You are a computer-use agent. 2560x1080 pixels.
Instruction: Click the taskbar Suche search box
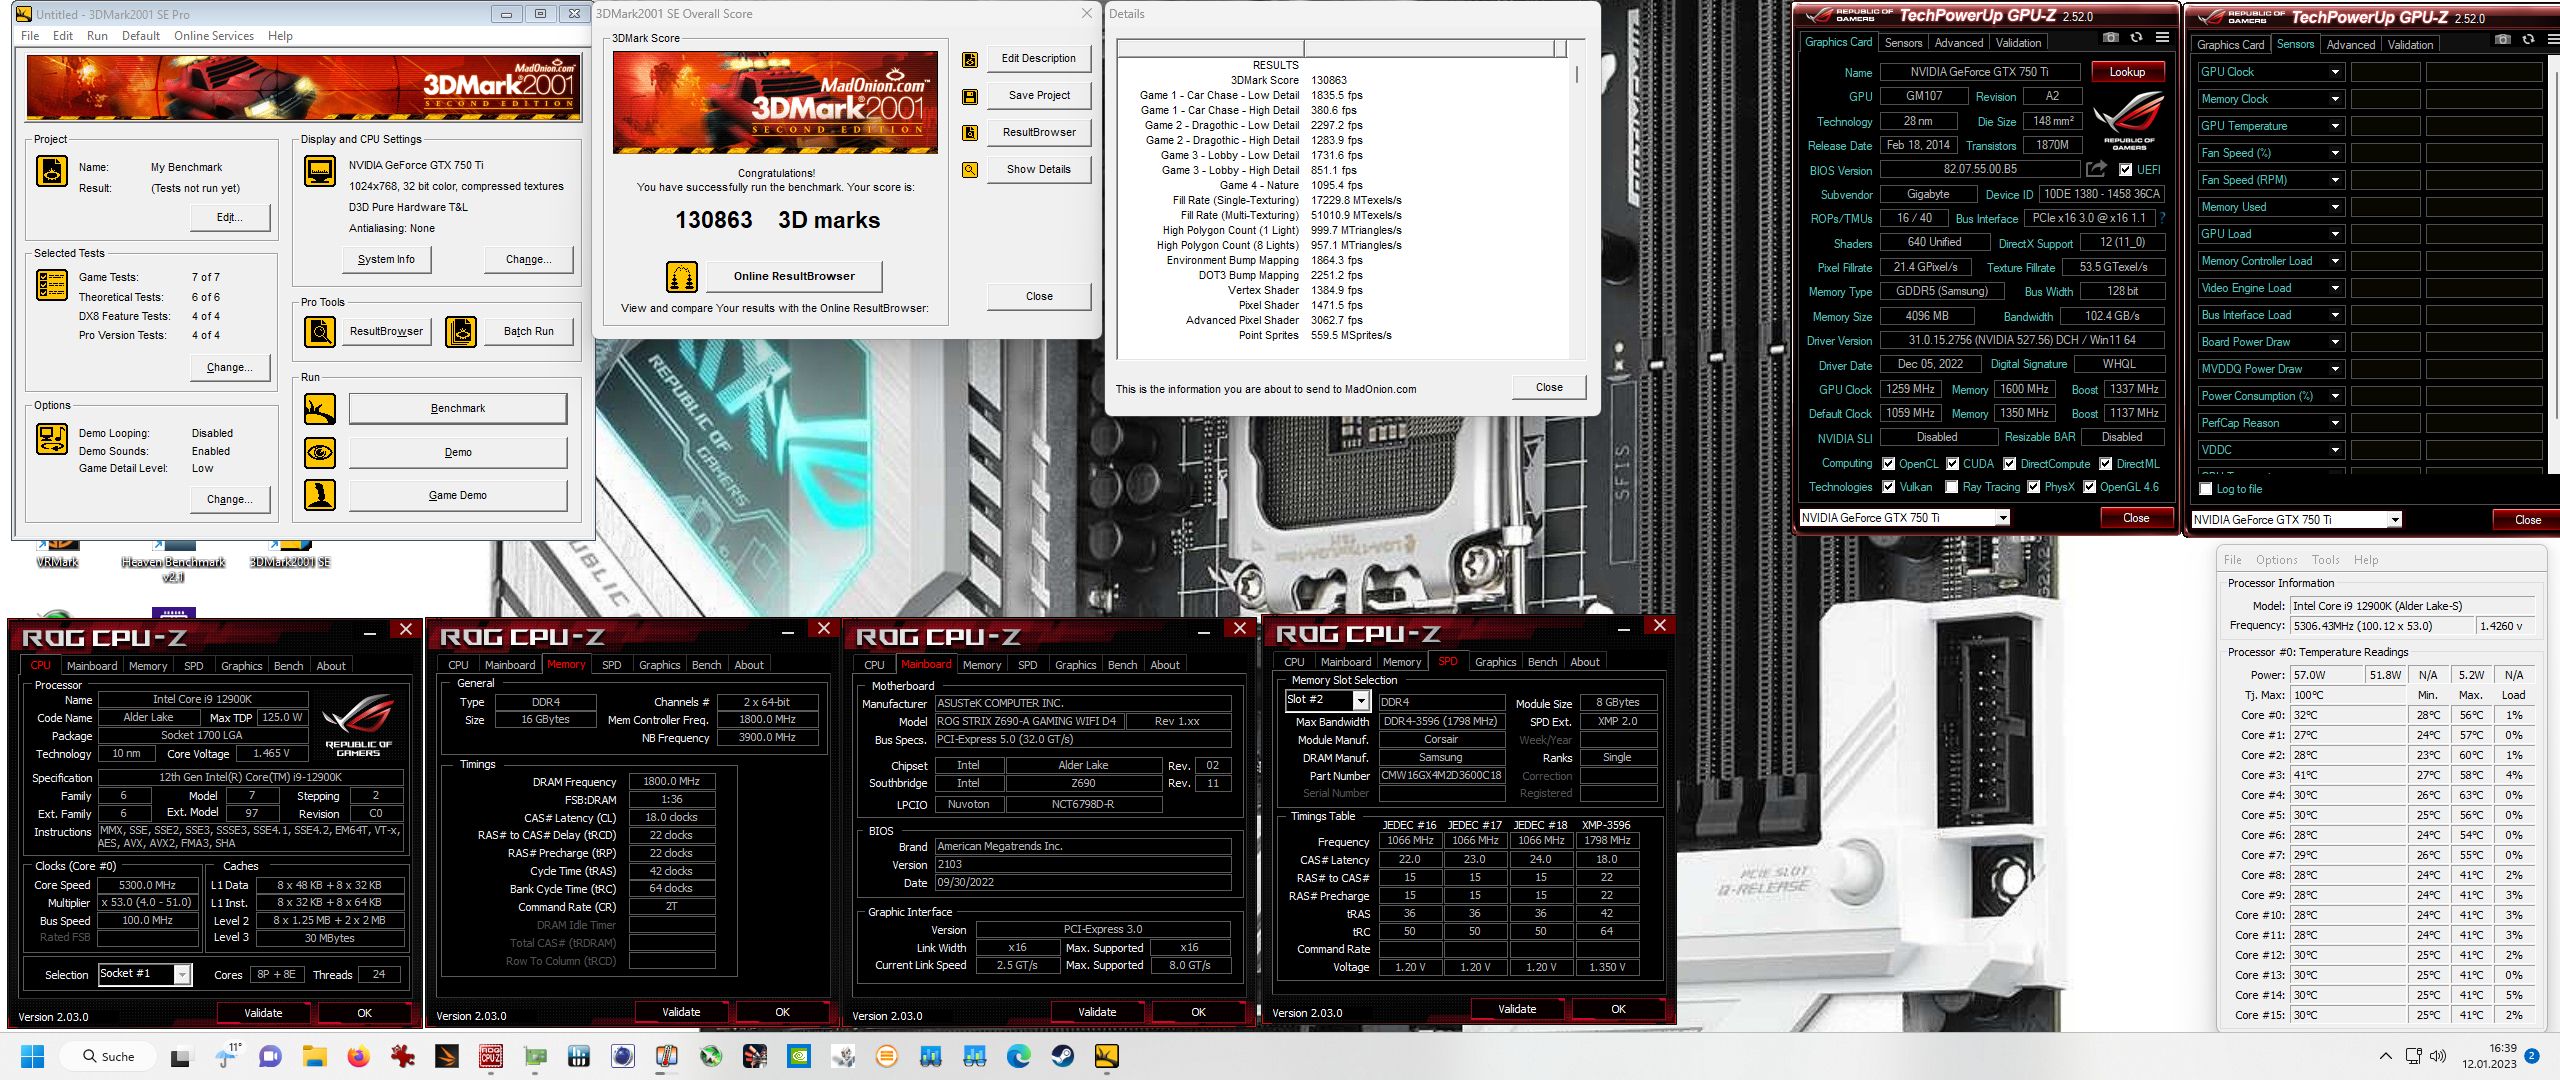[x=109, y=1057]
